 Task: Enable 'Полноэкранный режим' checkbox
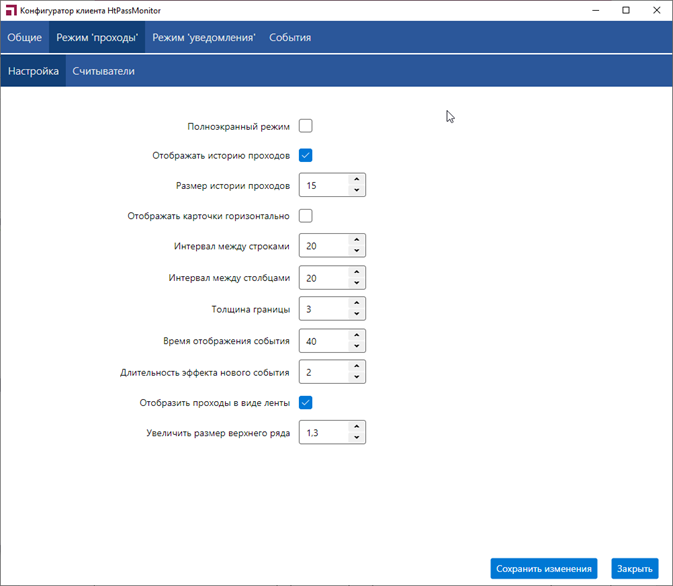[x=306, y=126]
